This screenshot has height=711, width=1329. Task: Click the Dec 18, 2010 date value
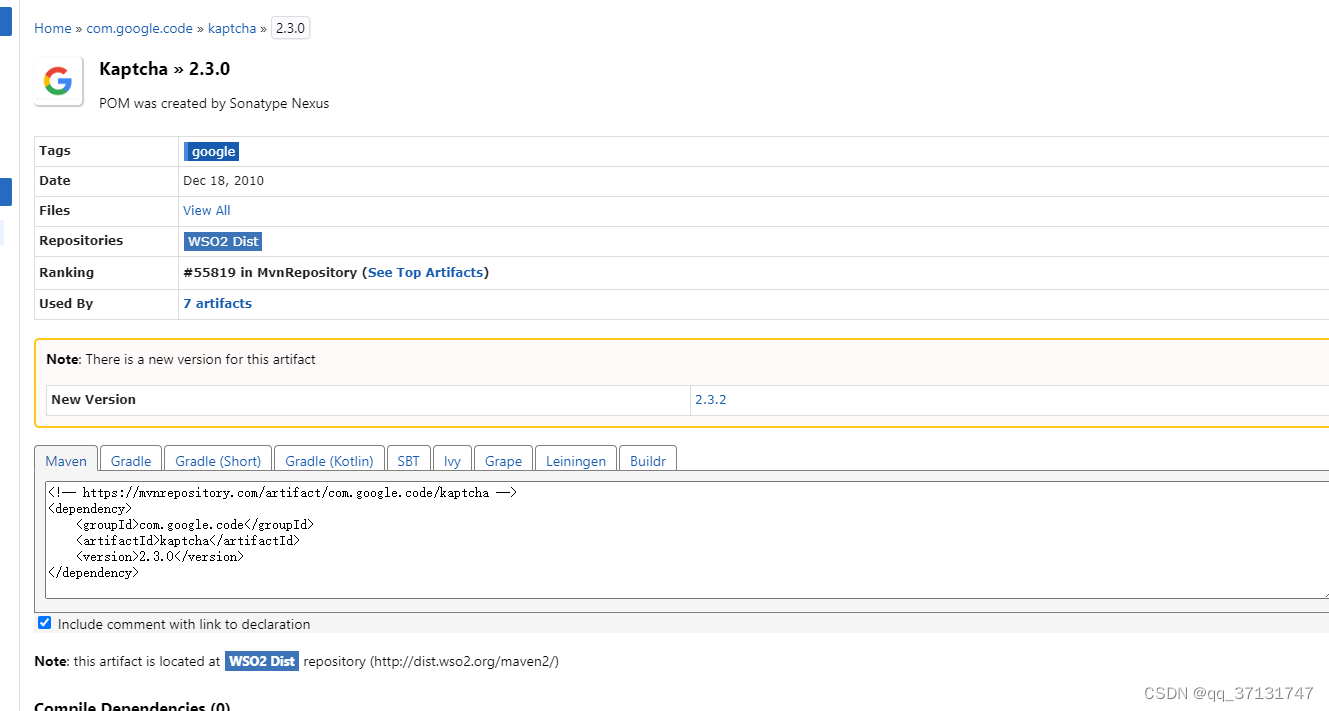point(223,181)
